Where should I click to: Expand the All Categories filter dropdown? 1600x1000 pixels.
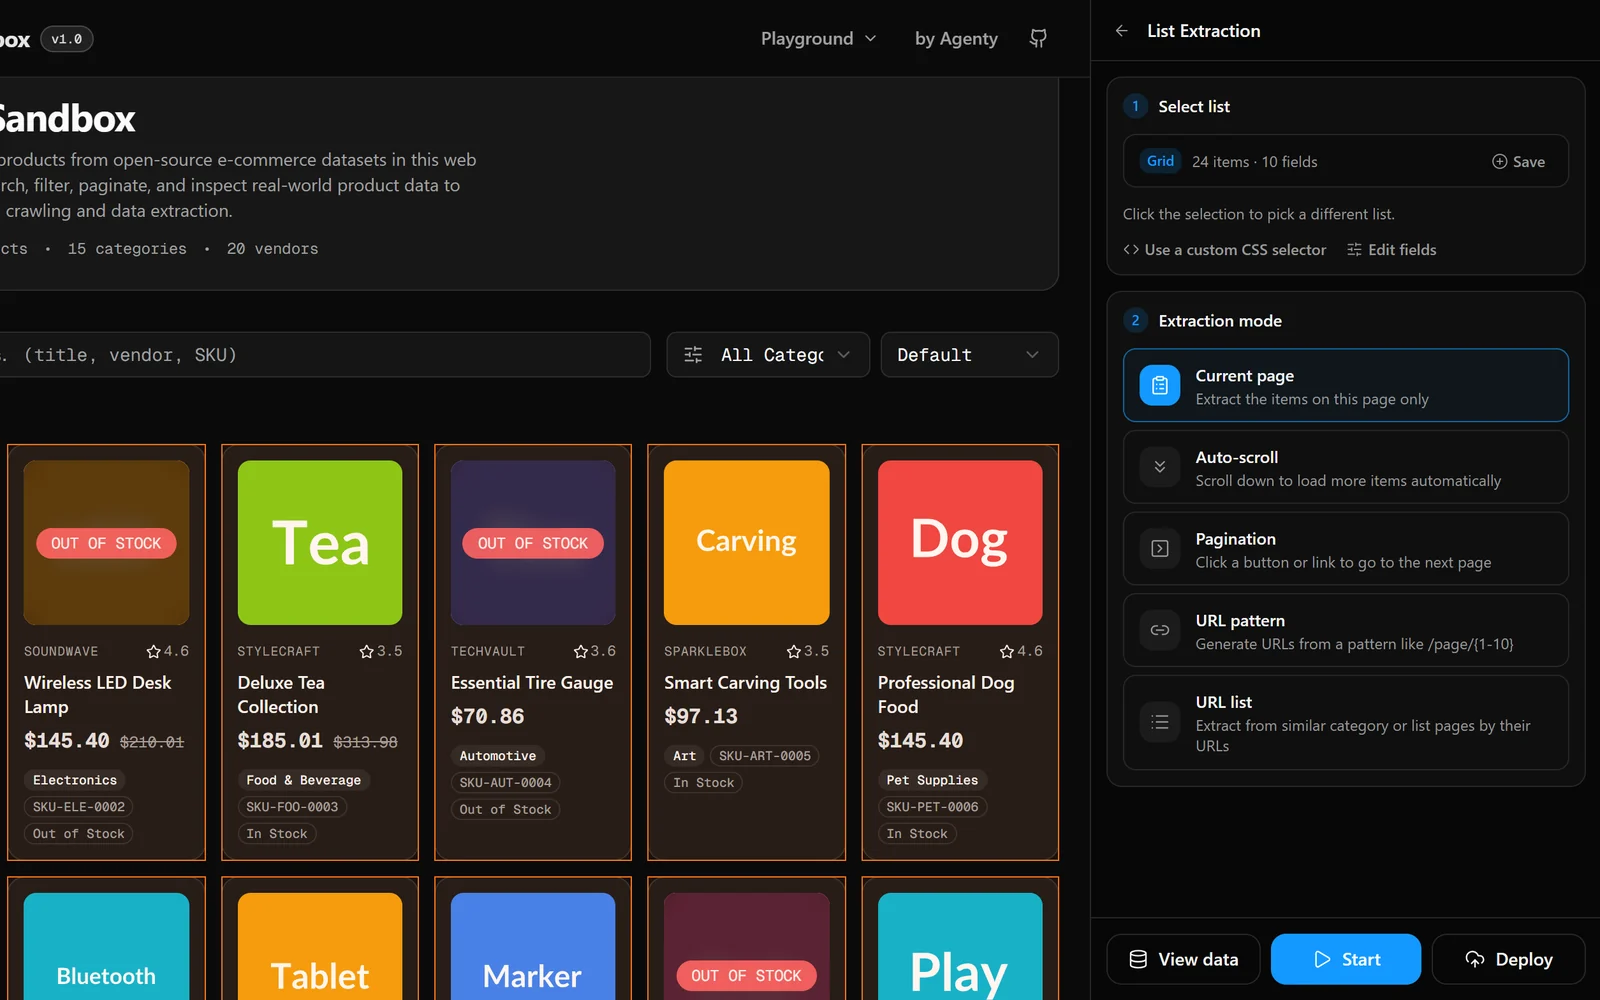[x=768, y=355]
